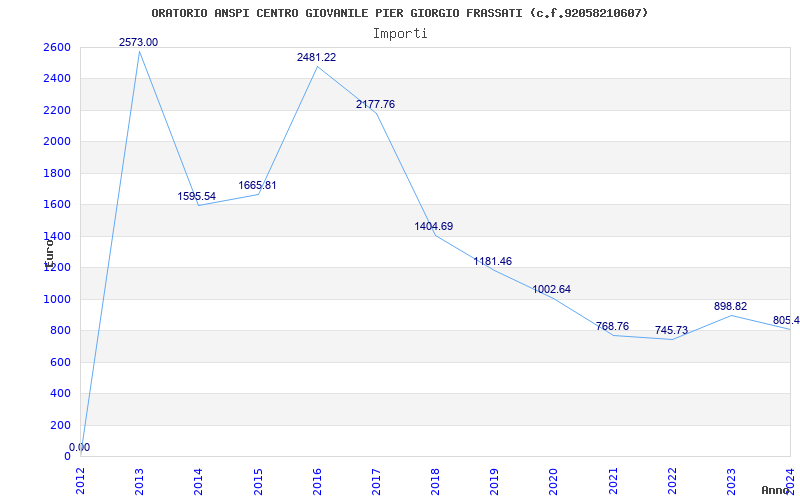Click the 745.73 data label
800x500 pixels.
point(671,331)
